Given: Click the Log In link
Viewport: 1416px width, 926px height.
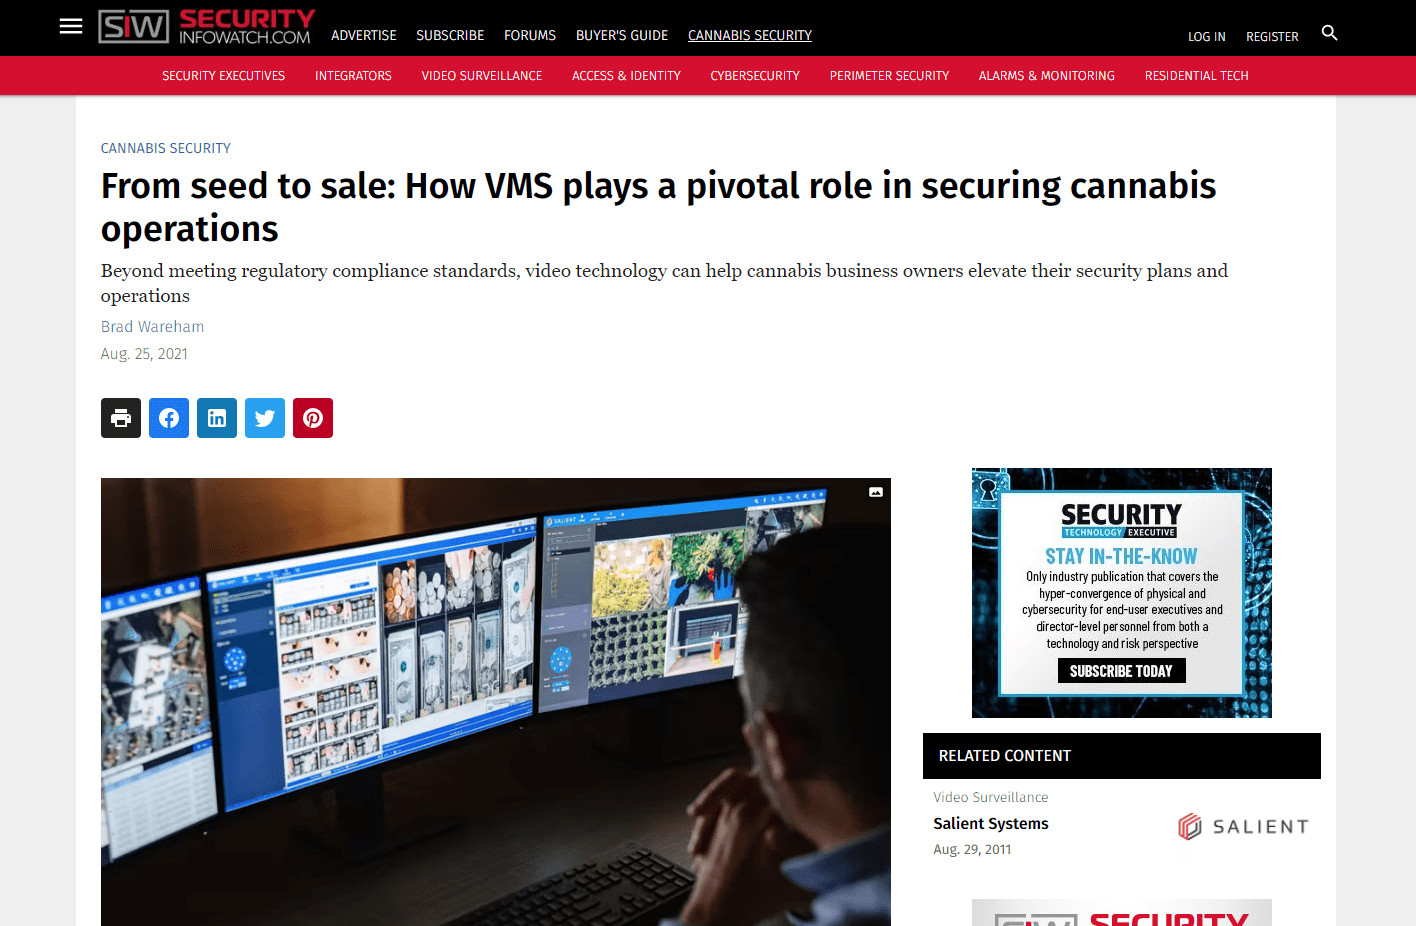Looking at the screenshot, I should click(1207, 37).
